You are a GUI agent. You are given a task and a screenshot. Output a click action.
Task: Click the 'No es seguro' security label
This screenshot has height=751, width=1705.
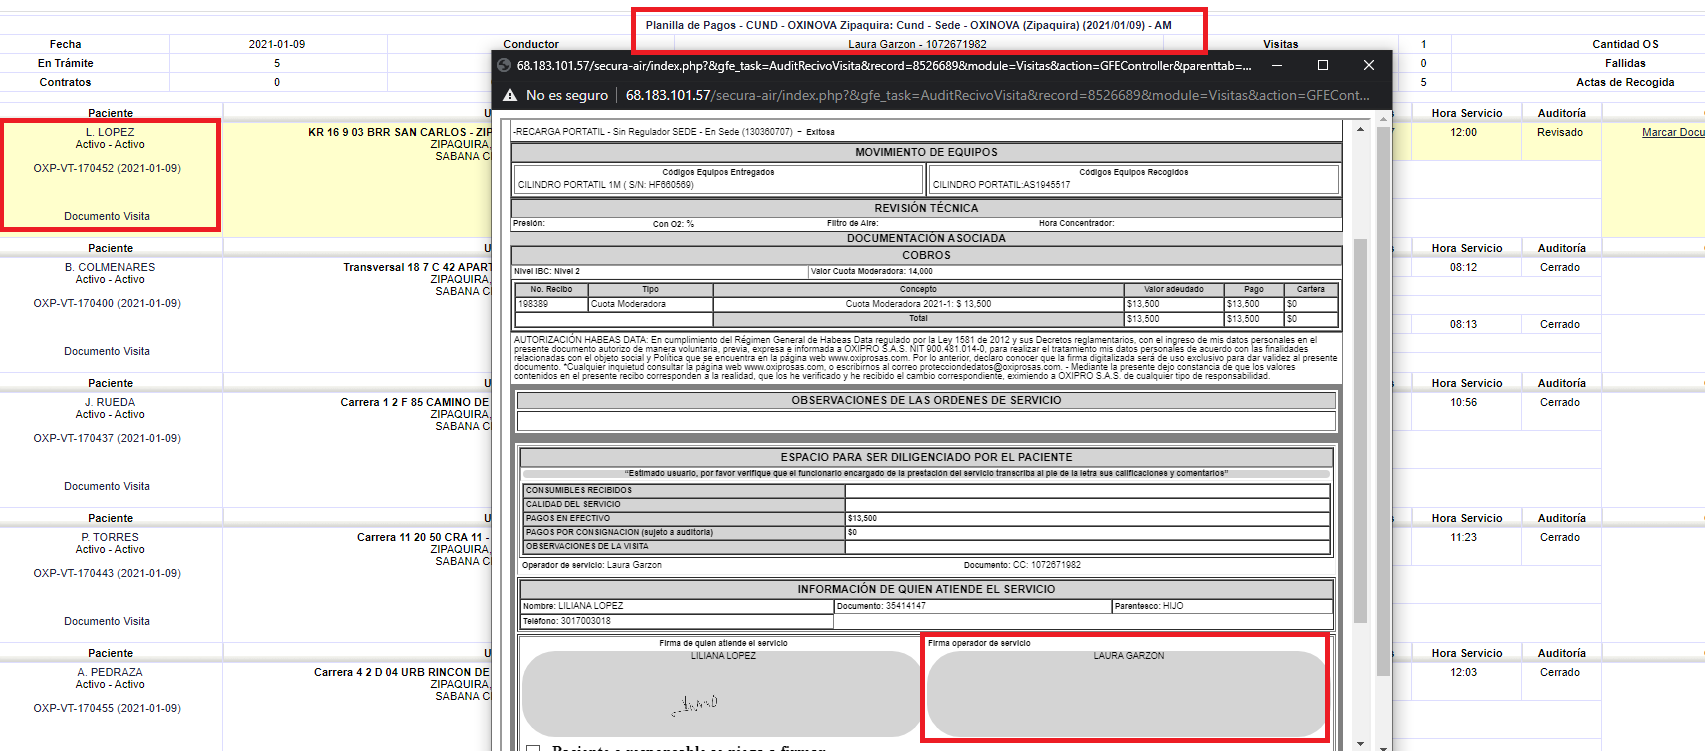[567, 95]
